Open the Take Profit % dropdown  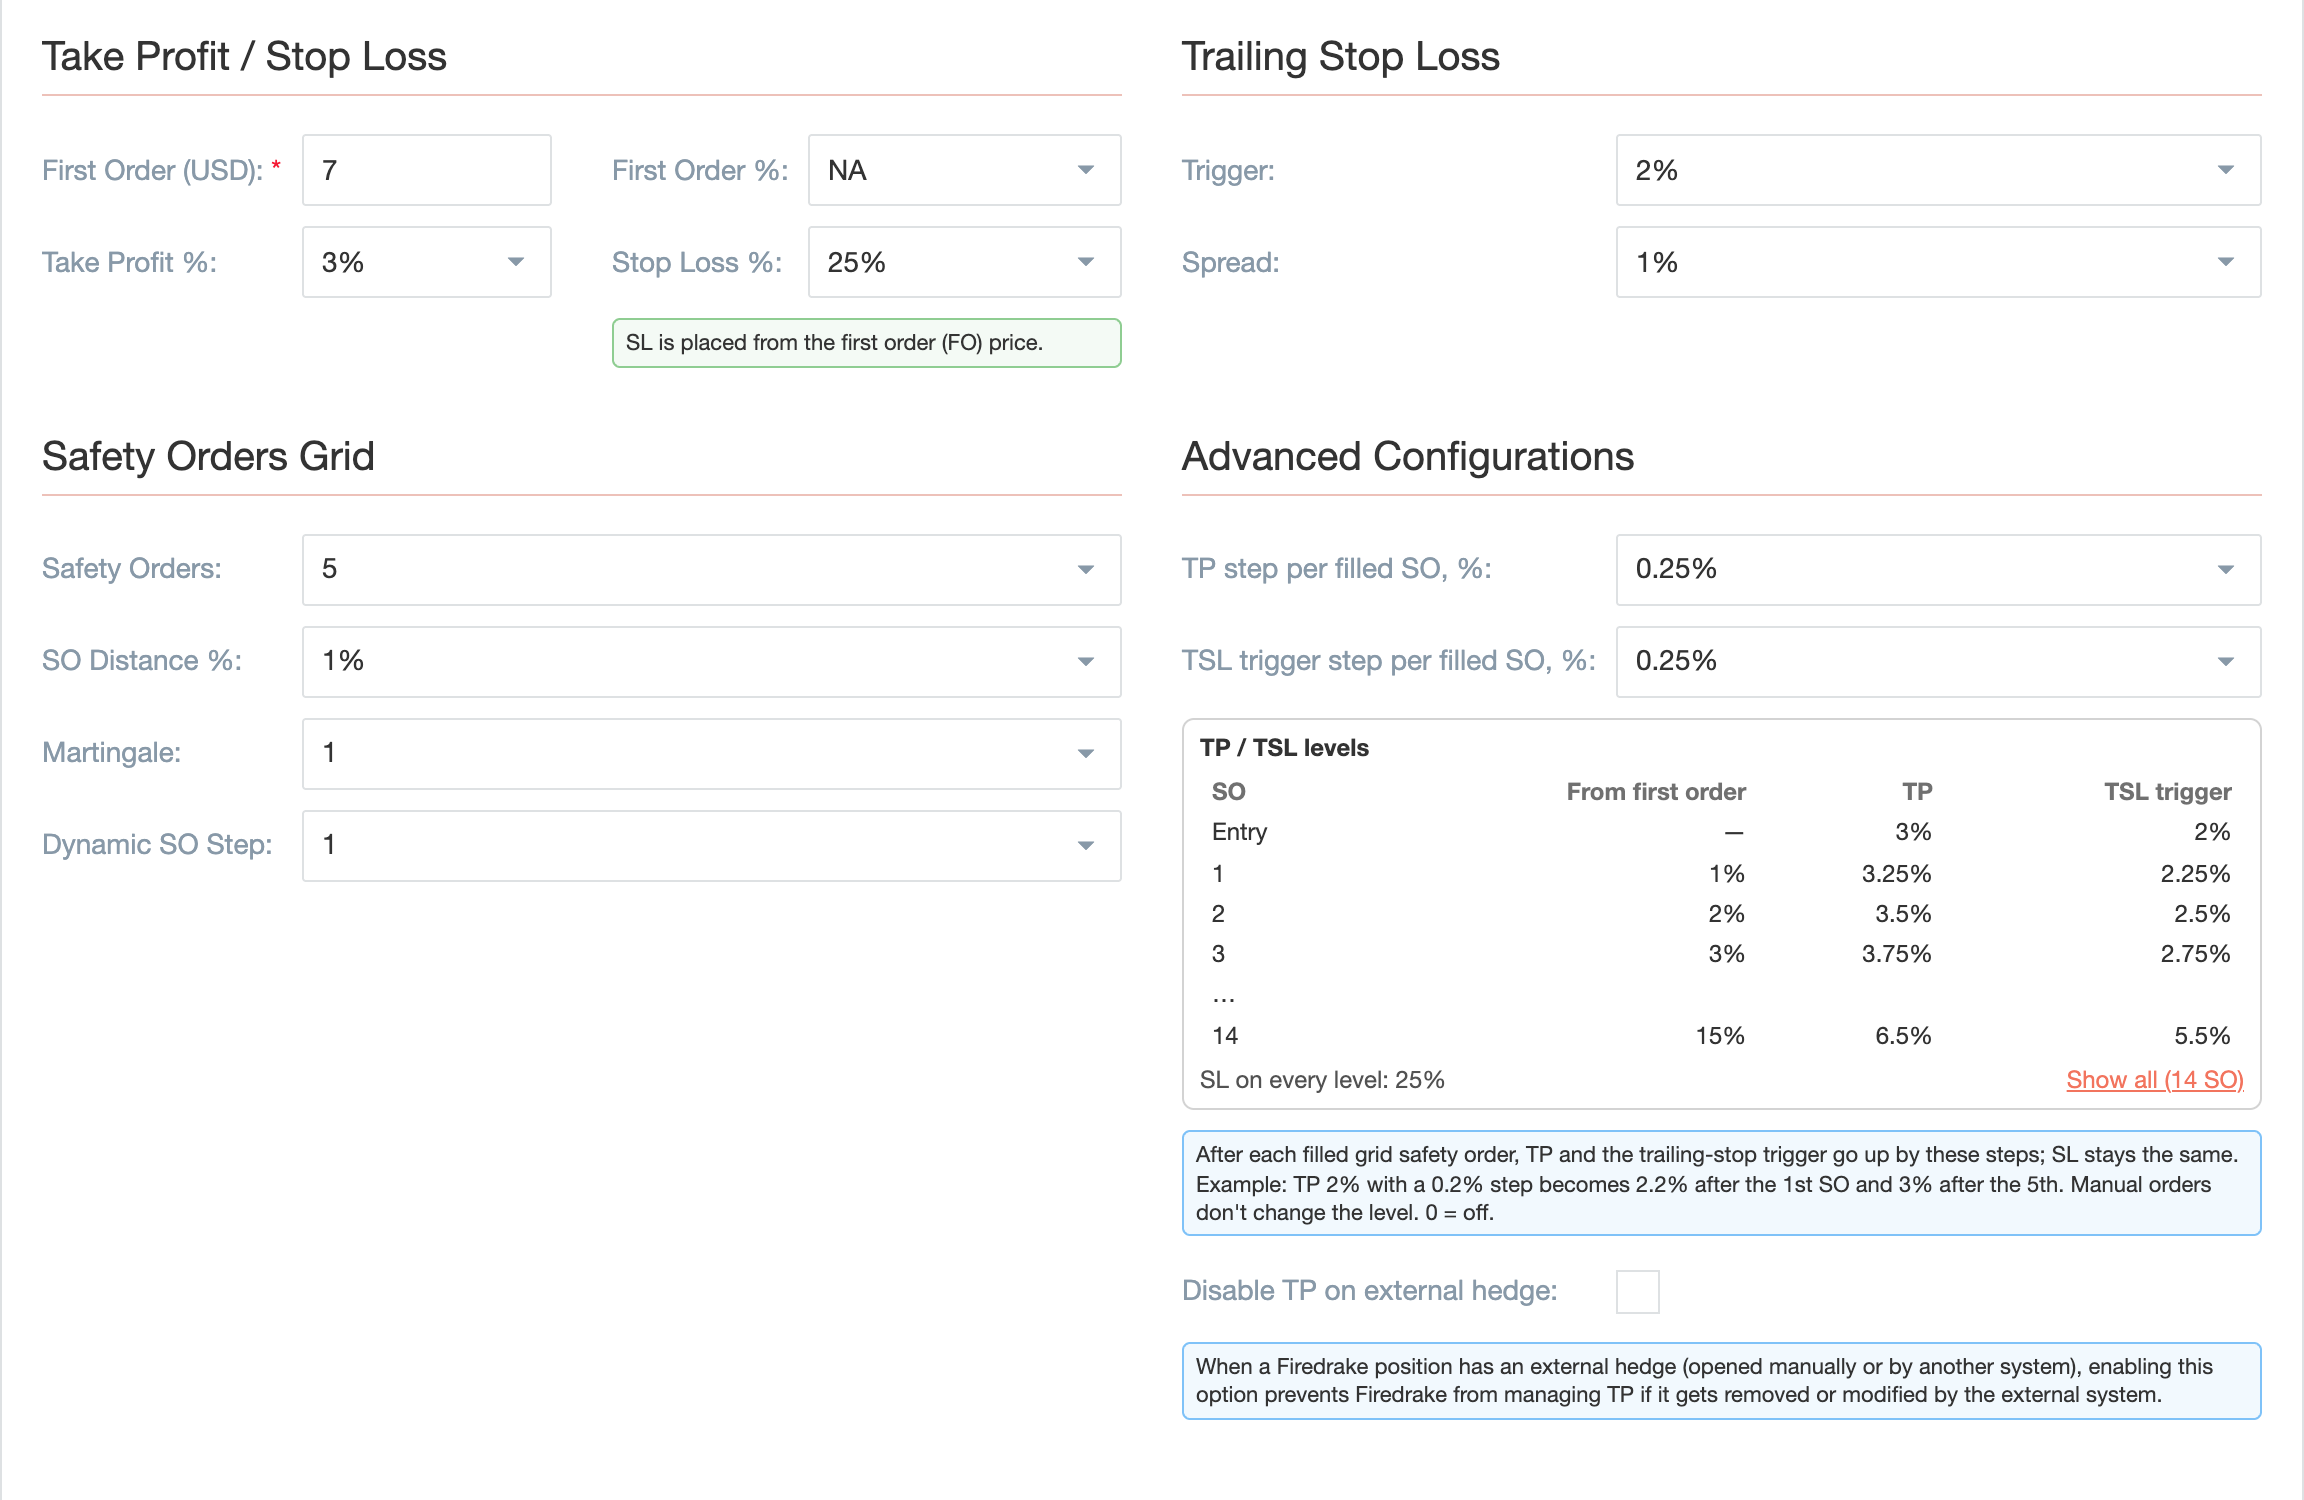[x=427, y=262]
